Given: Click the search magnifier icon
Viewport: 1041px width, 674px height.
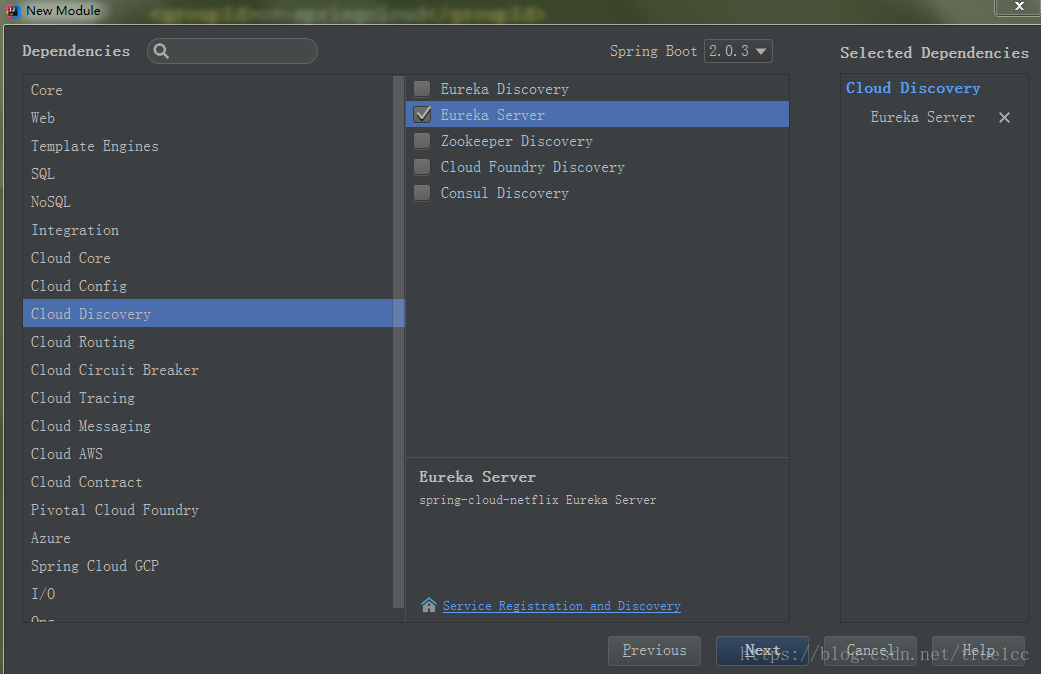Looking at the screenshot, I should (161, 51).
